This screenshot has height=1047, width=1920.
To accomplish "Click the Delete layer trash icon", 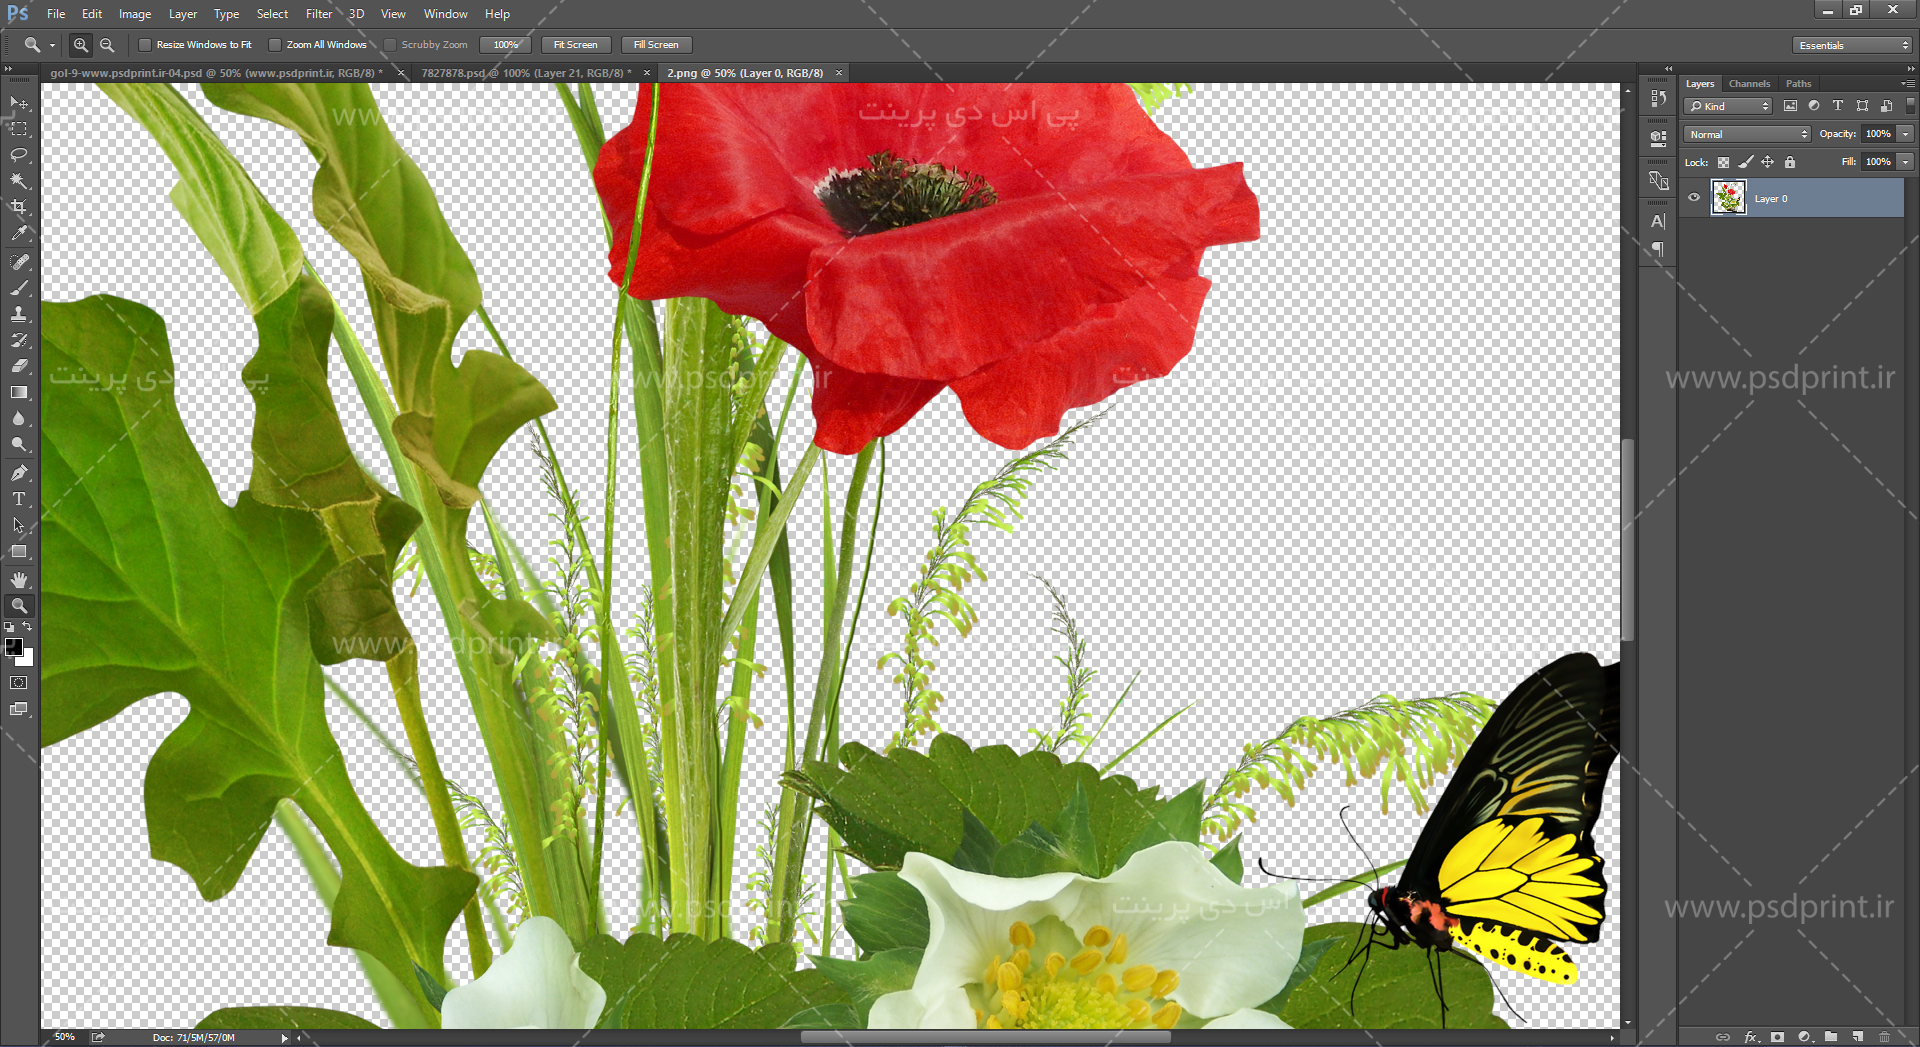I will coord(1885,1037).
